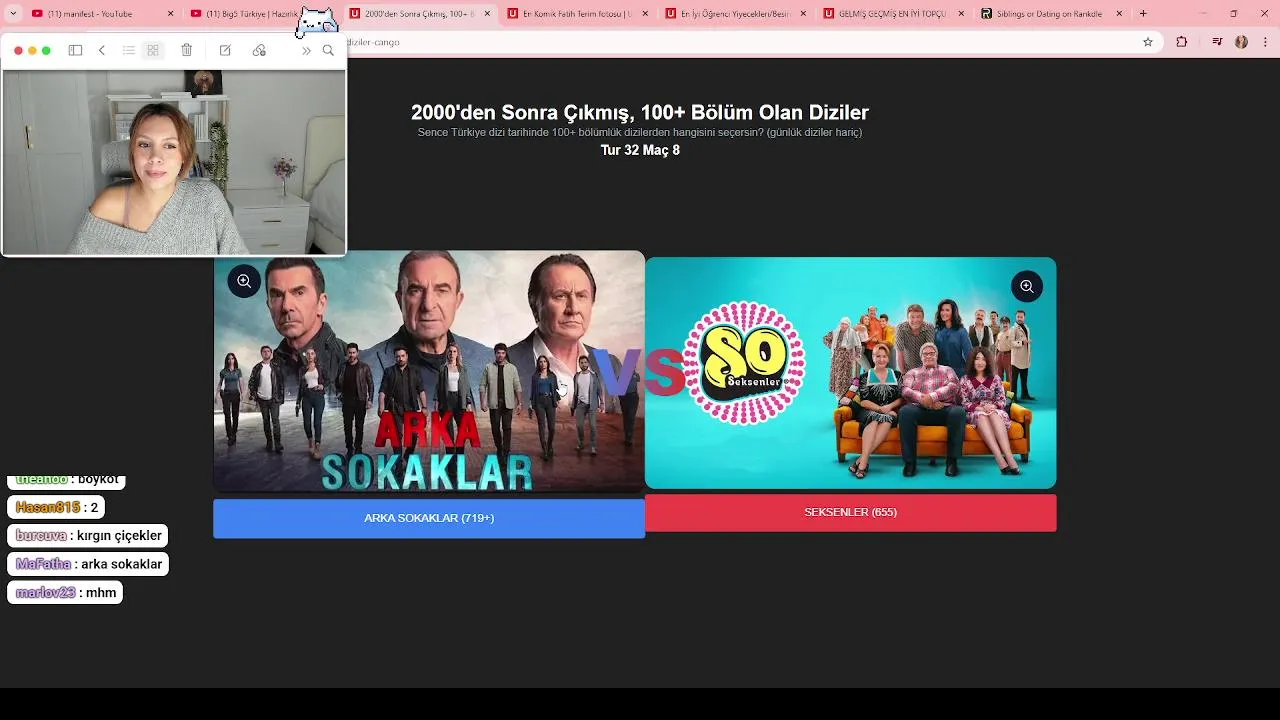Viewport: 1280px width, 720px height.
Task: Switch to En Komik Fatih Terim fotosu tab
Action: [x=578, y=14]
